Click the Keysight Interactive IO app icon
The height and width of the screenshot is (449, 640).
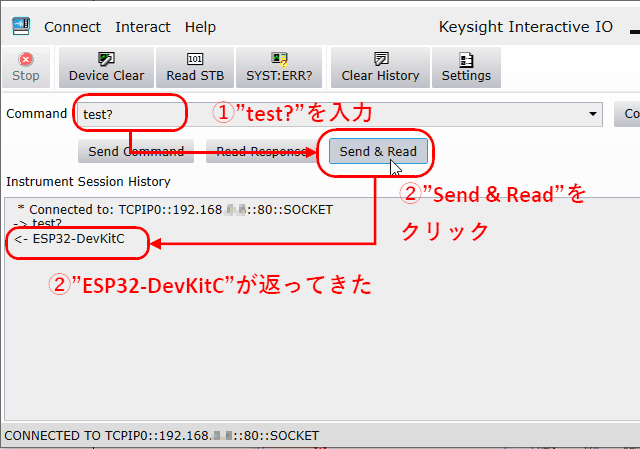pos(21,27)
